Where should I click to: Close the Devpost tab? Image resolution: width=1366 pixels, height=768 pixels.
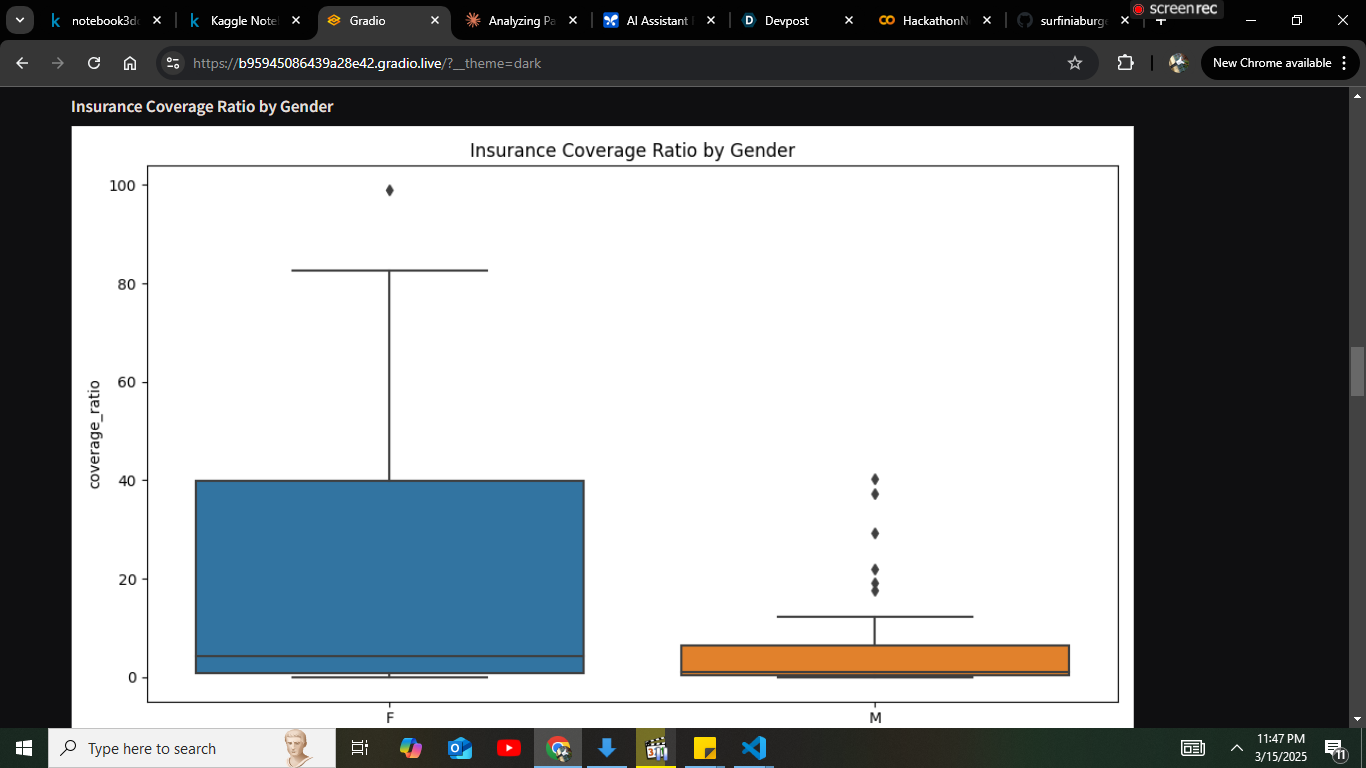pos(849,20)
